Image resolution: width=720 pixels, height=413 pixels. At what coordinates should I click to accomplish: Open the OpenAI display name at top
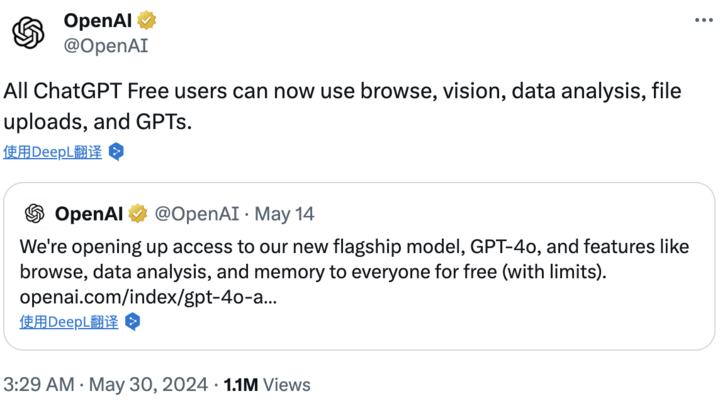98,20
